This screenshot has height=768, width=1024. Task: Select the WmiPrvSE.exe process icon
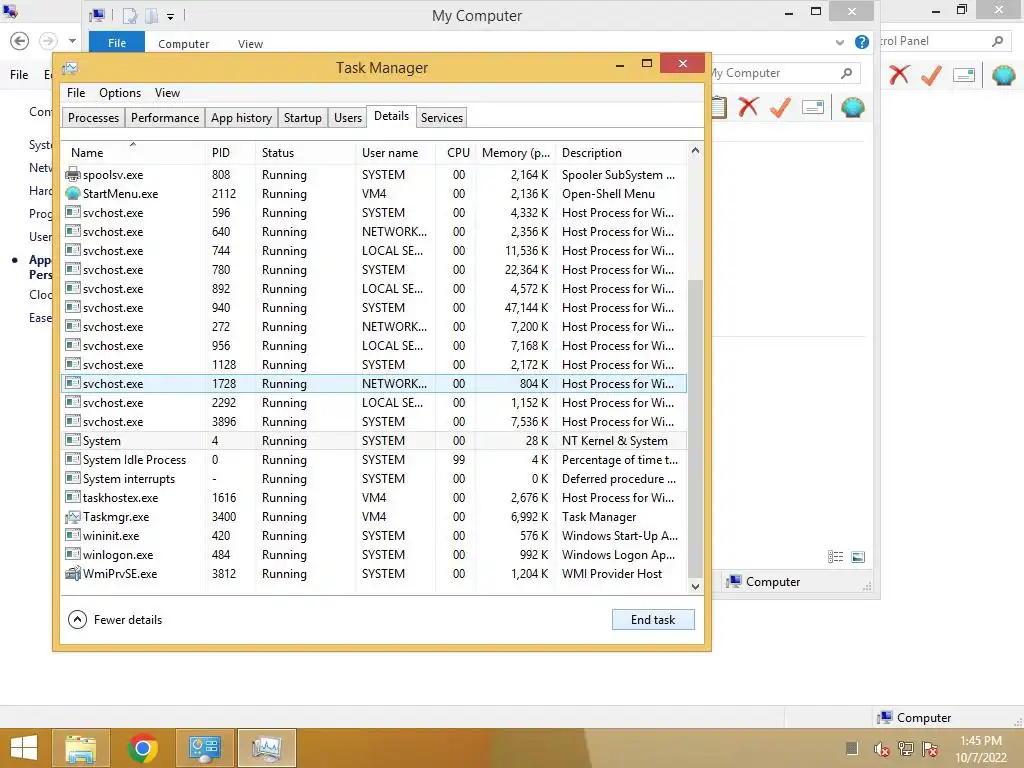tap(72, 573)
